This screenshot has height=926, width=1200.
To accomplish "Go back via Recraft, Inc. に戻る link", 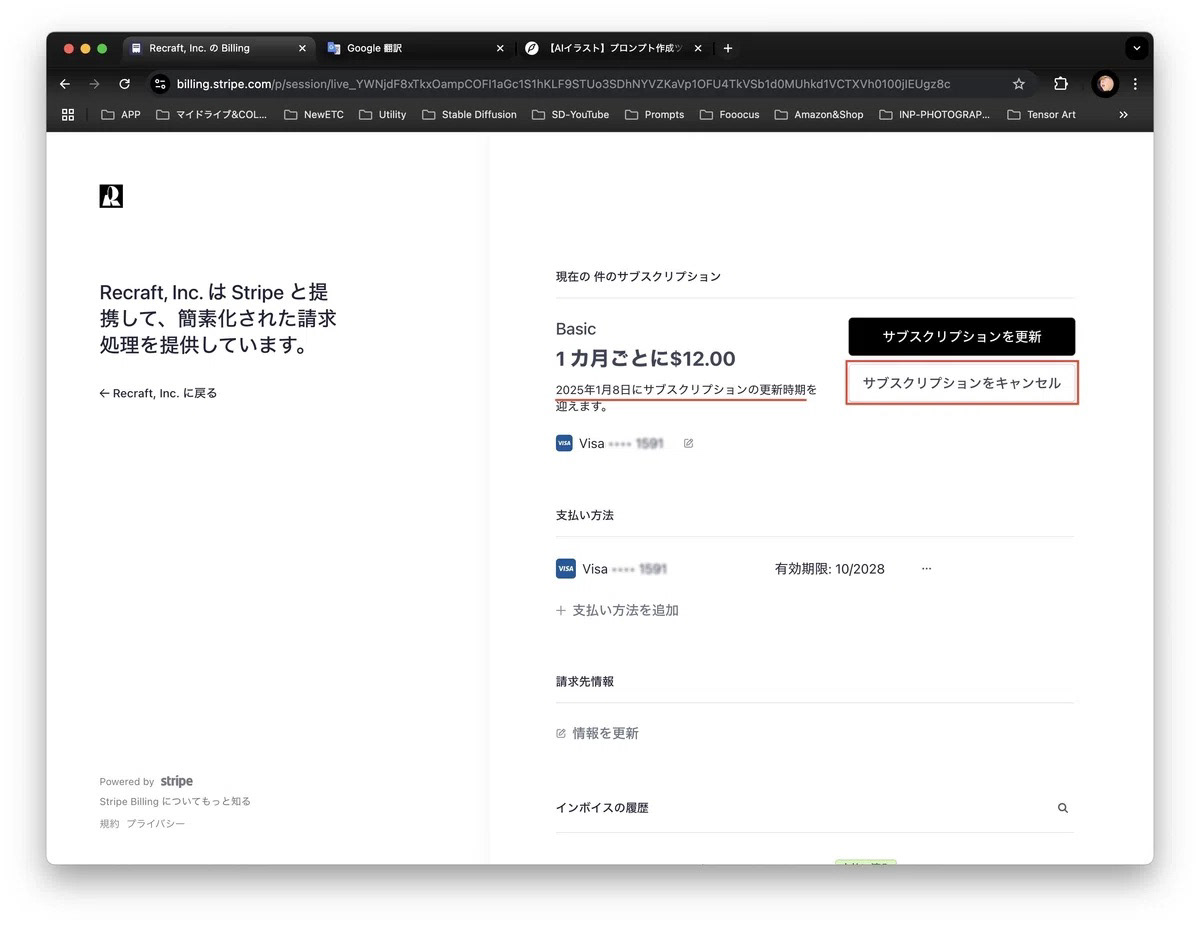I will (x=159, y=393).
